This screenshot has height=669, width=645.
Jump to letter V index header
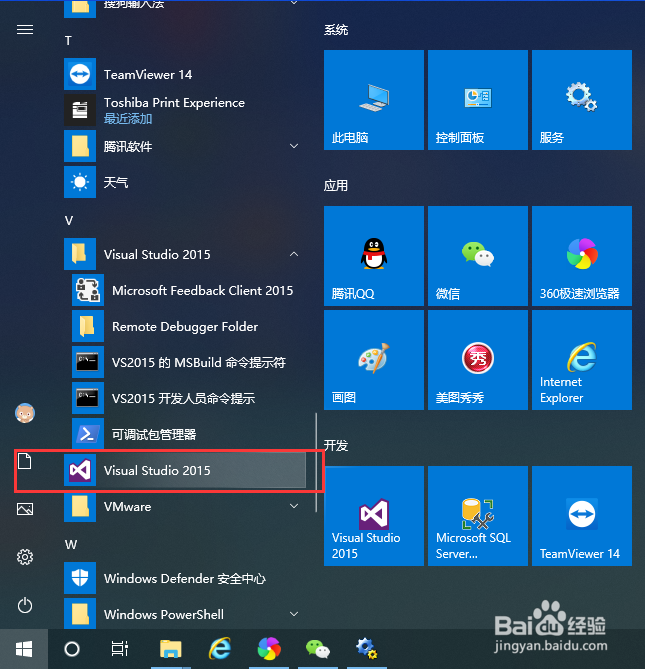(69, 221)
